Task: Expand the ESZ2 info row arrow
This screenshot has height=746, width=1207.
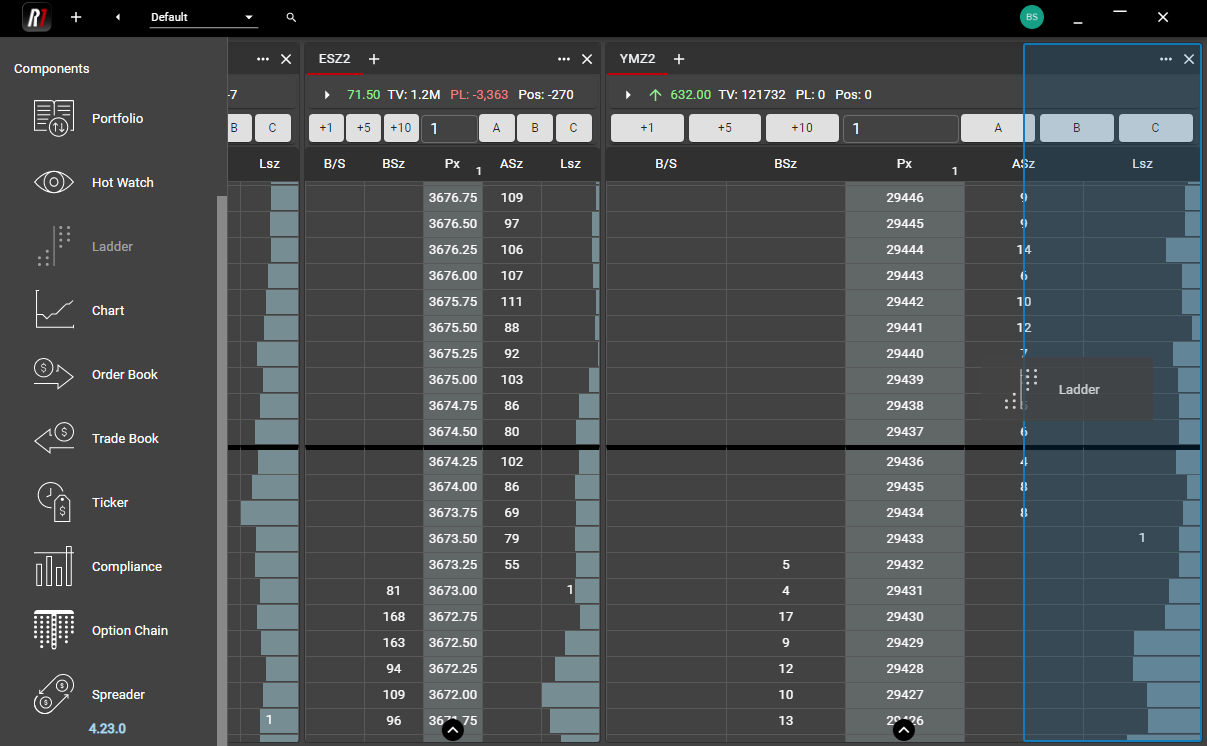Action: (327, 95)
